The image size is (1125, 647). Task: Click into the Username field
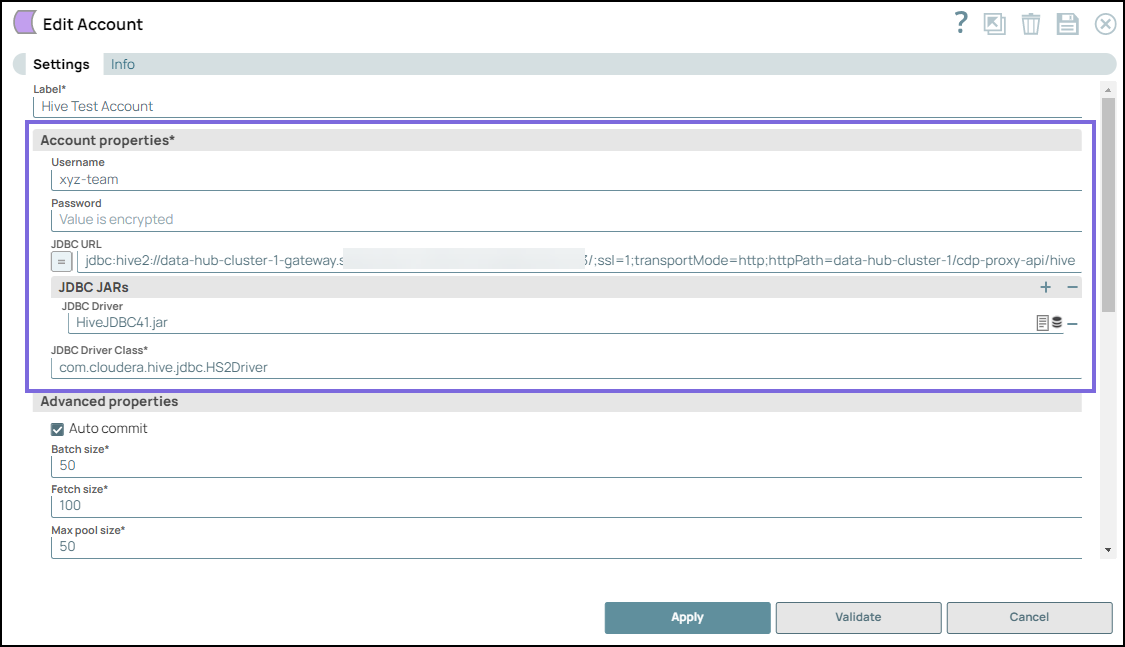coord(565,180)
